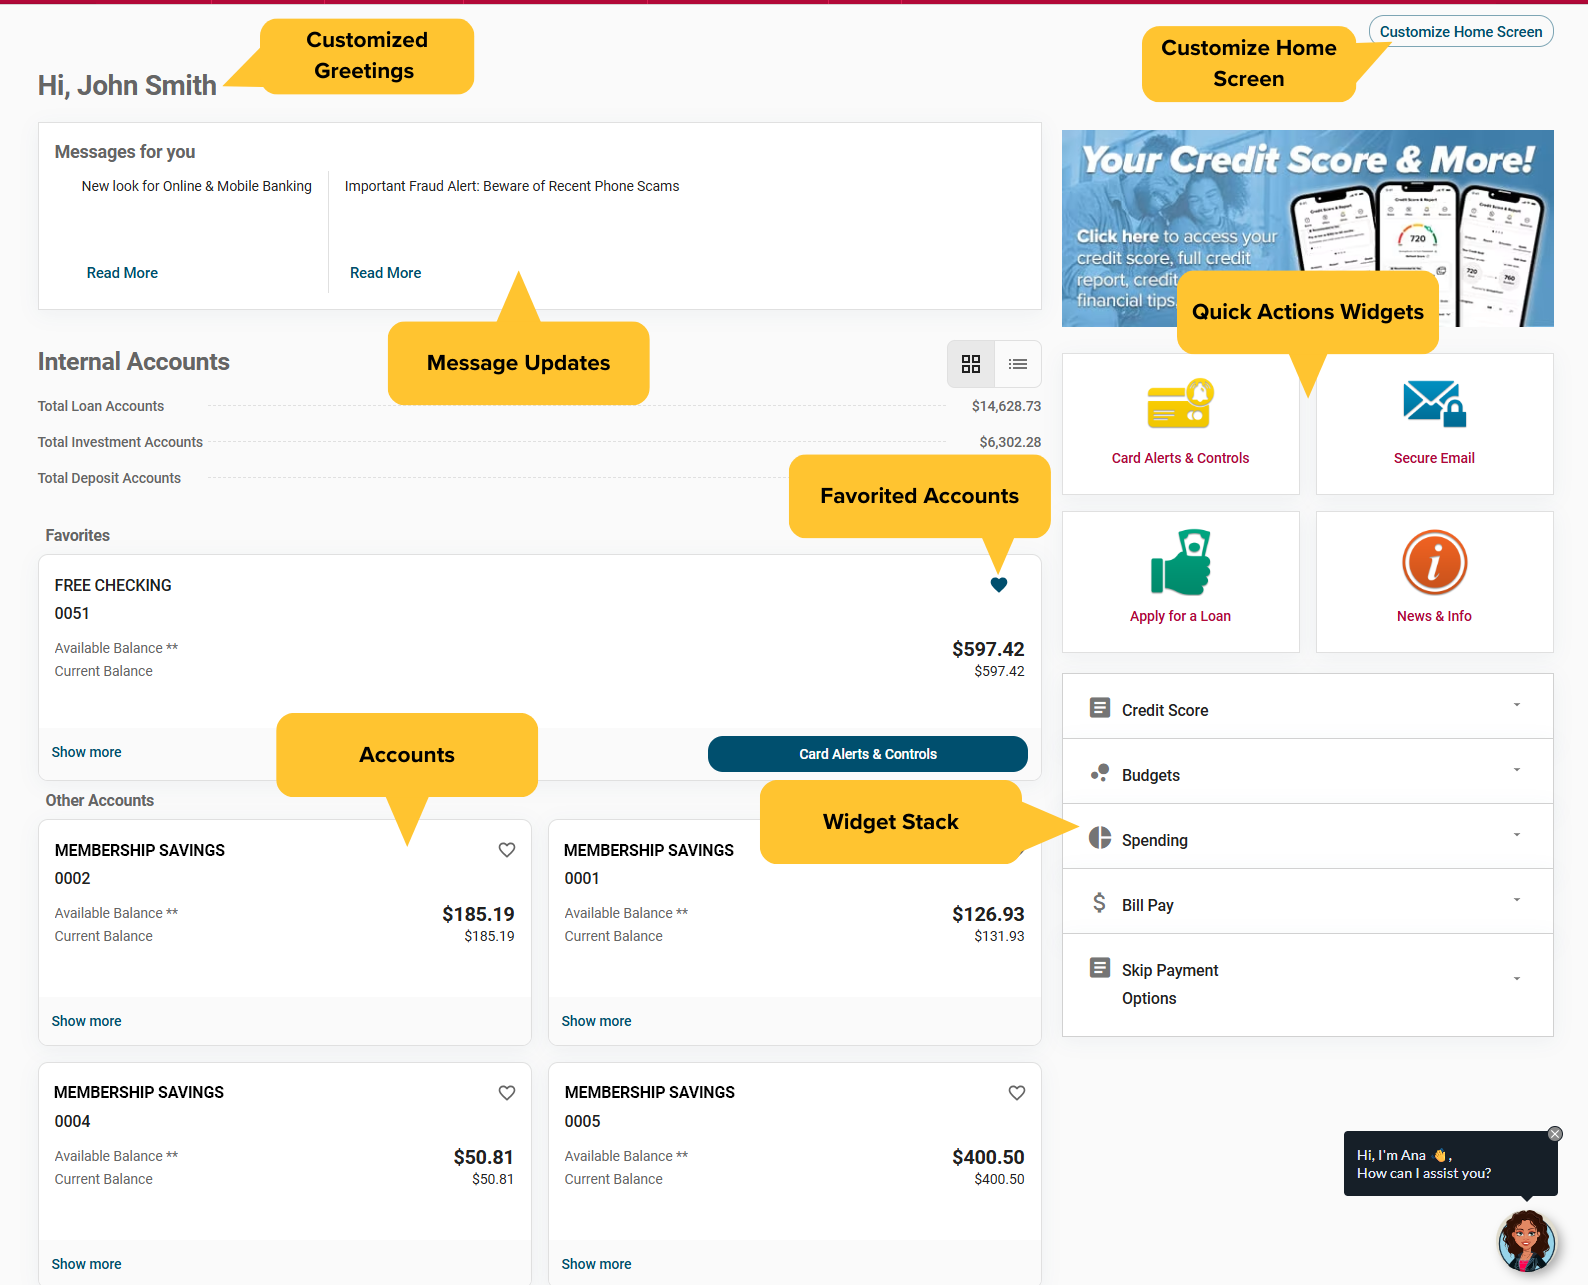The image size is (1588, 1285).
Task: Click the Apply for a Loan icon
Action: (x=1180, y=563)
